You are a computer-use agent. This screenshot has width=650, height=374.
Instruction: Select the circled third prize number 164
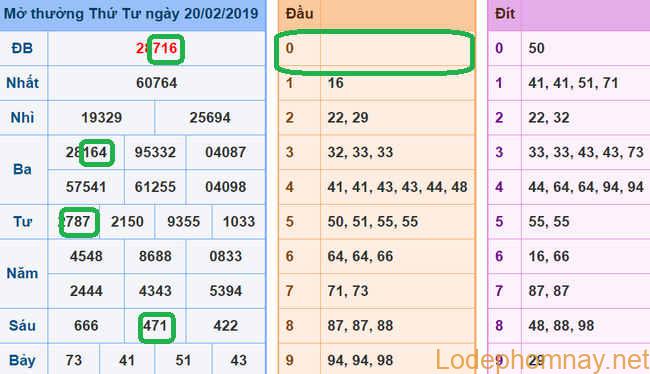point(96,152)
